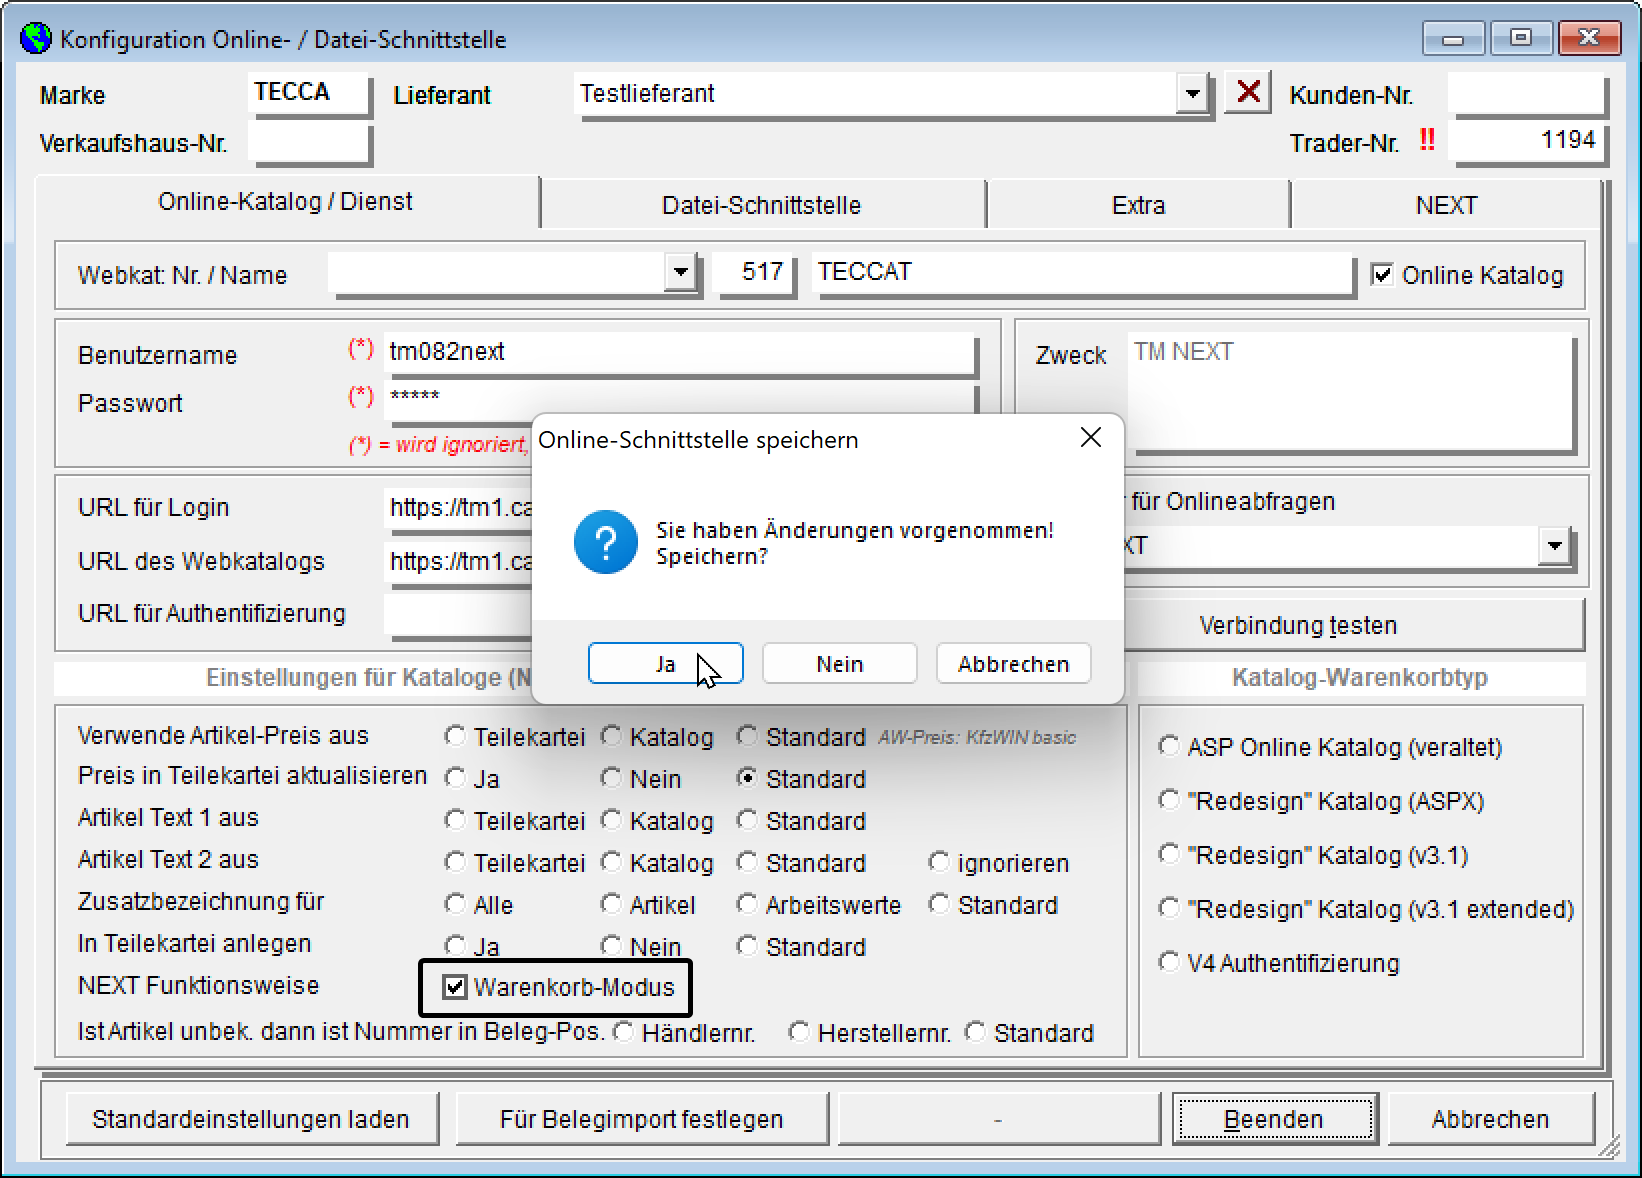Open the Lieferant dropdown arrow
Screen dimensions: 1642x1178
tap(1192, 94)
